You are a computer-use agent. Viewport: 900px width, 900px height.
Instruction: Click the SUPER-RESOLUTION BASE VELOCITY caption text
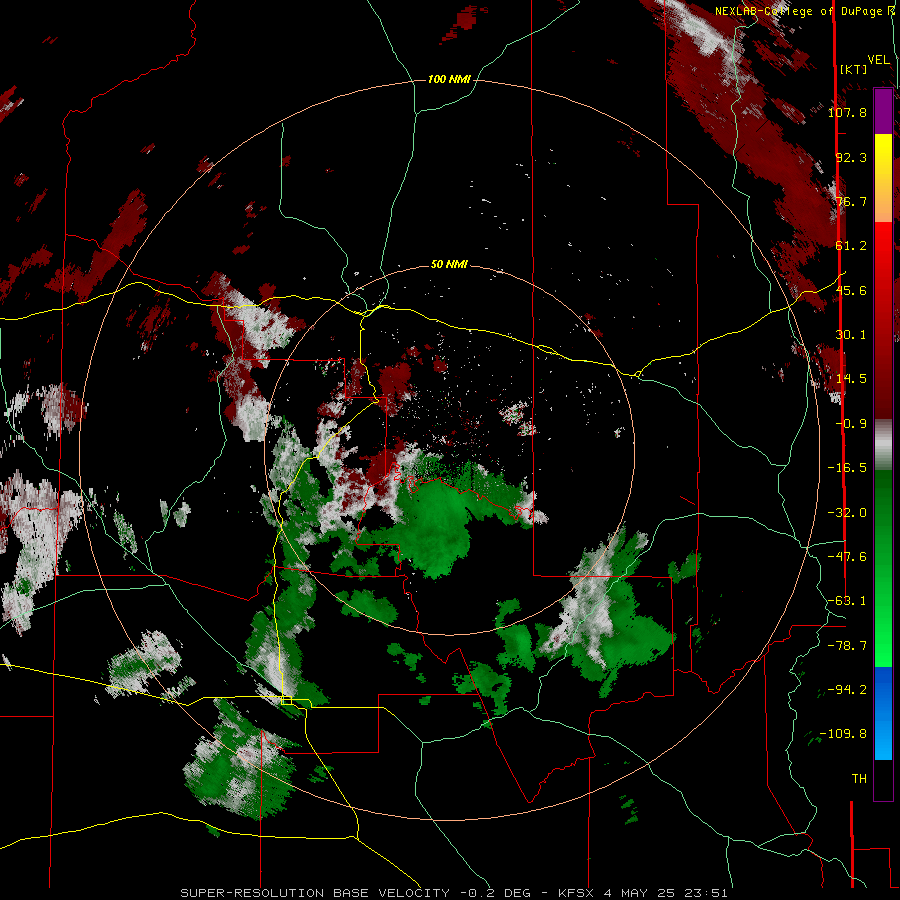[x=315, y=893]
